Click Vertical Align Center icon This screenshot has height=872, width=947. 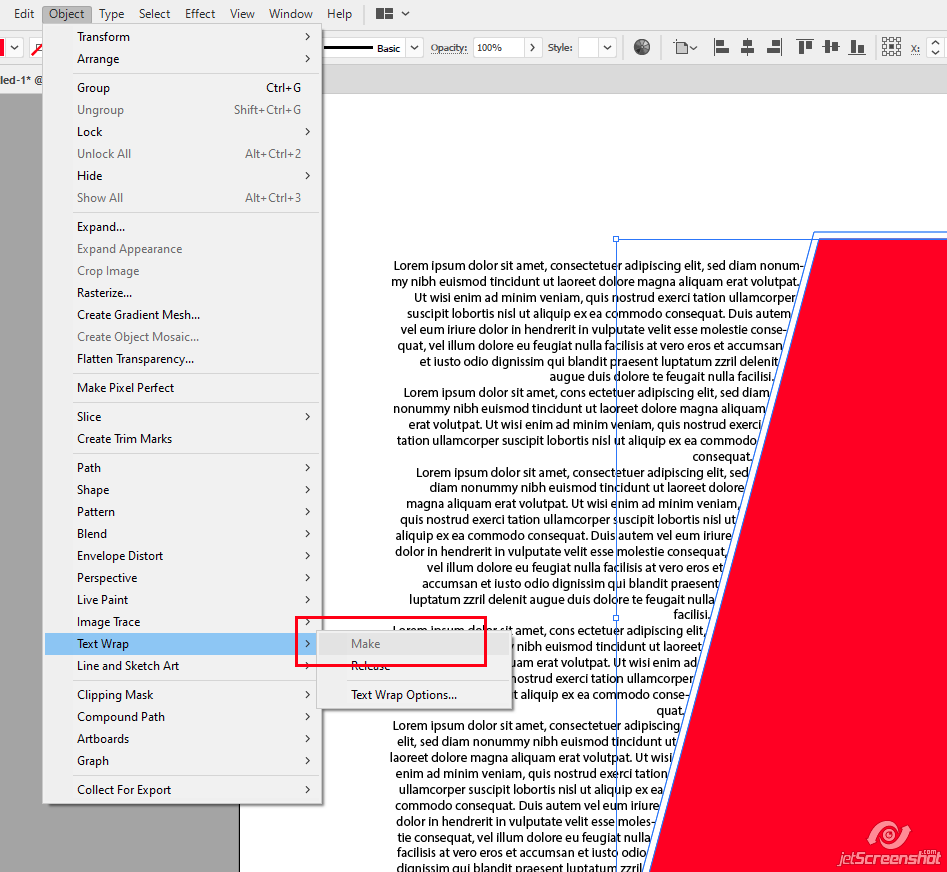tap(831, 47)
